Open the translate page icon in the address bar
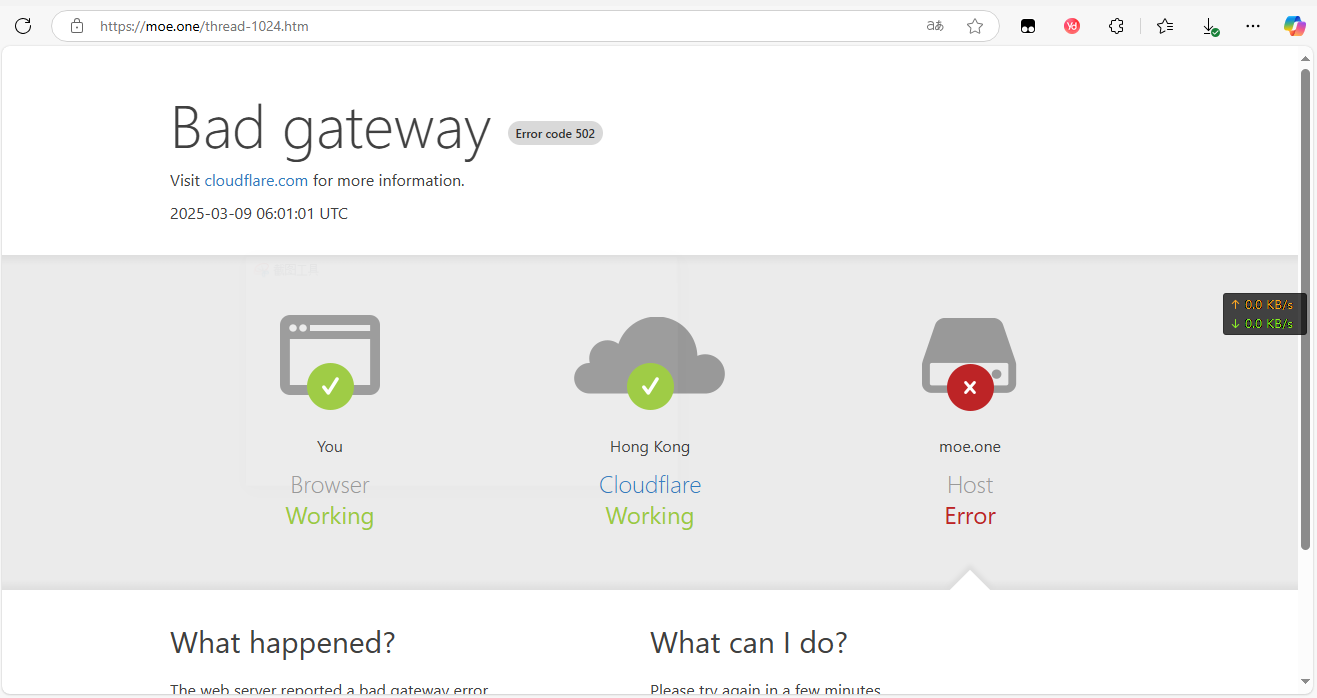The image size is (1317, 698). point(935,26)
